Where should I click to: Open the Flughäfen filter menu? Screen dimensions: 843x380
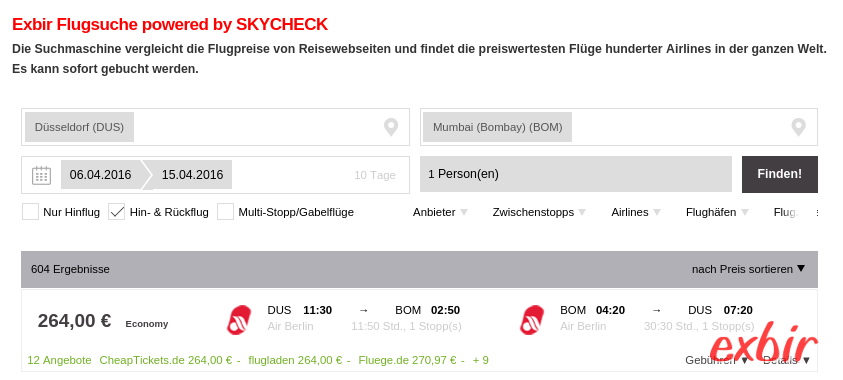tap(717, 212)
